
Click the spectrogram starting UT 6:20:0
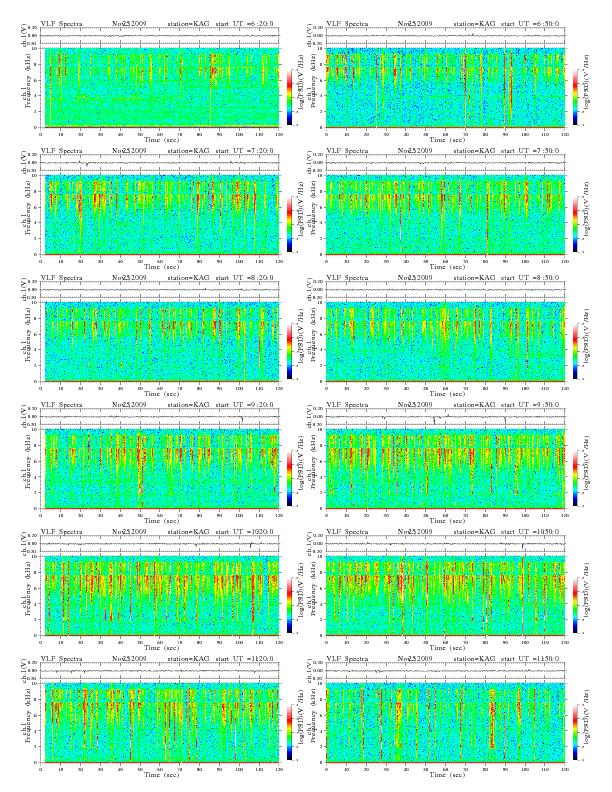pyautogui.click(x=160, y=87)
